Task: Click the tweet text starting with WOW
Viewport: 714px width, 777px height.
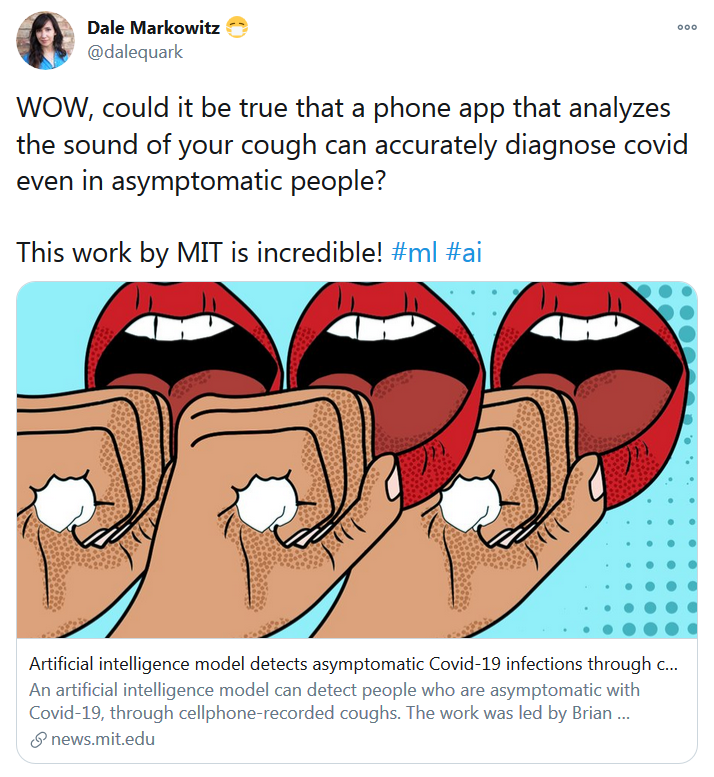Action: 352,144
